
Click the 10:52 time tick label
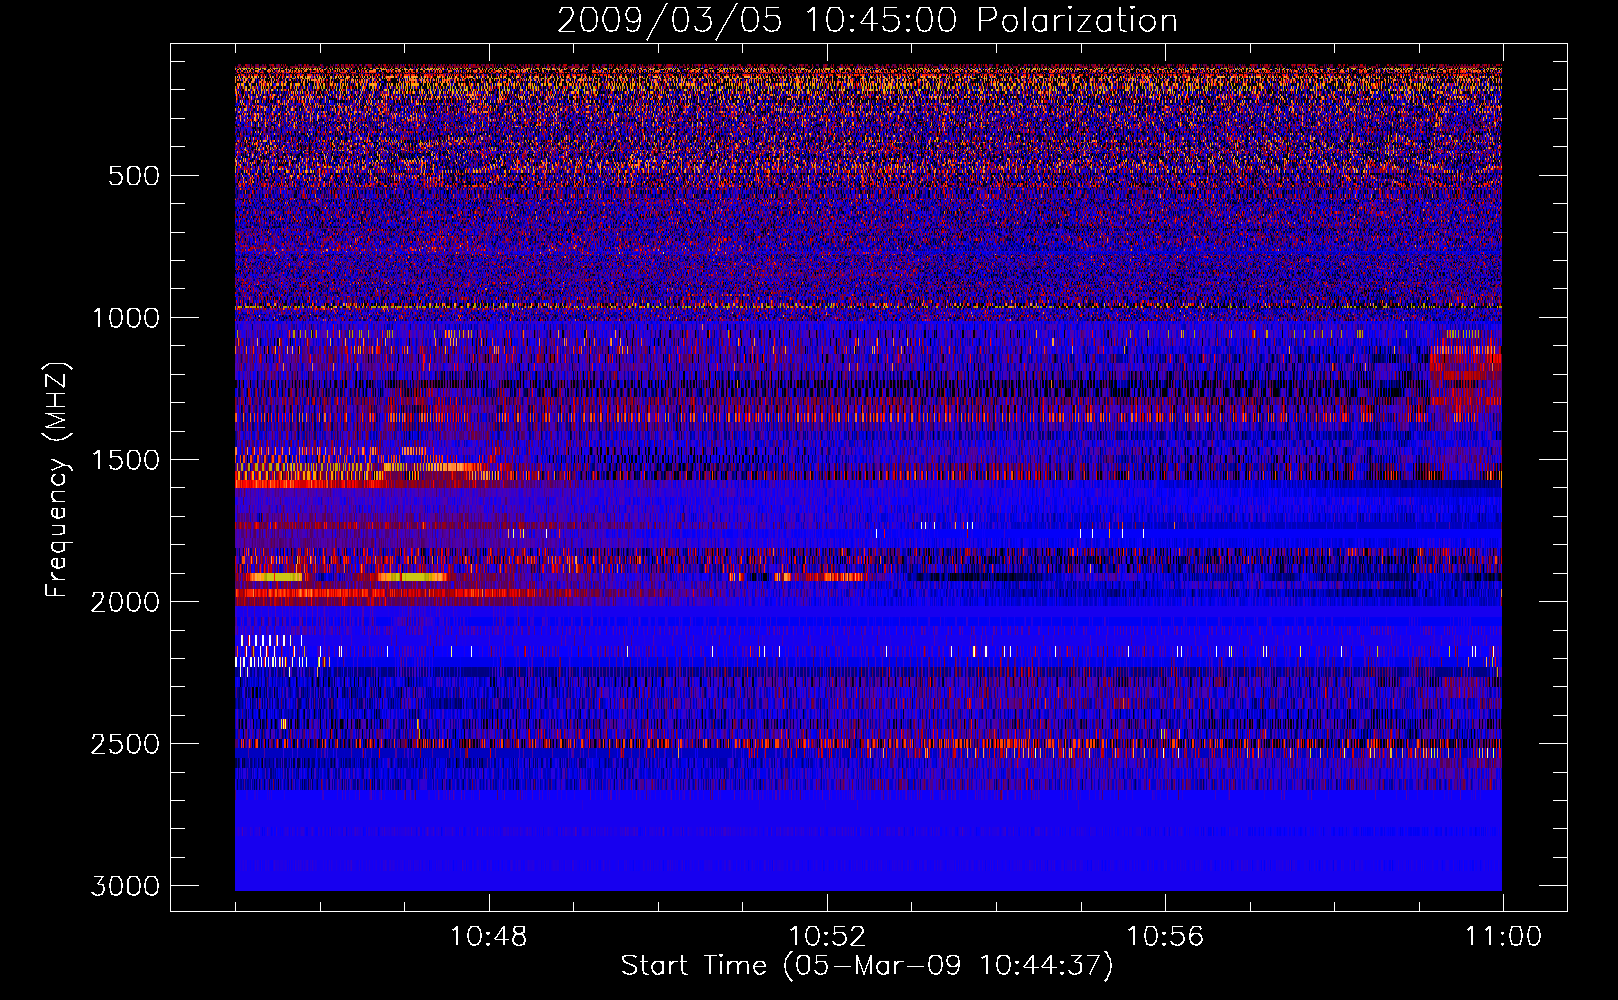tap(826, 937)
